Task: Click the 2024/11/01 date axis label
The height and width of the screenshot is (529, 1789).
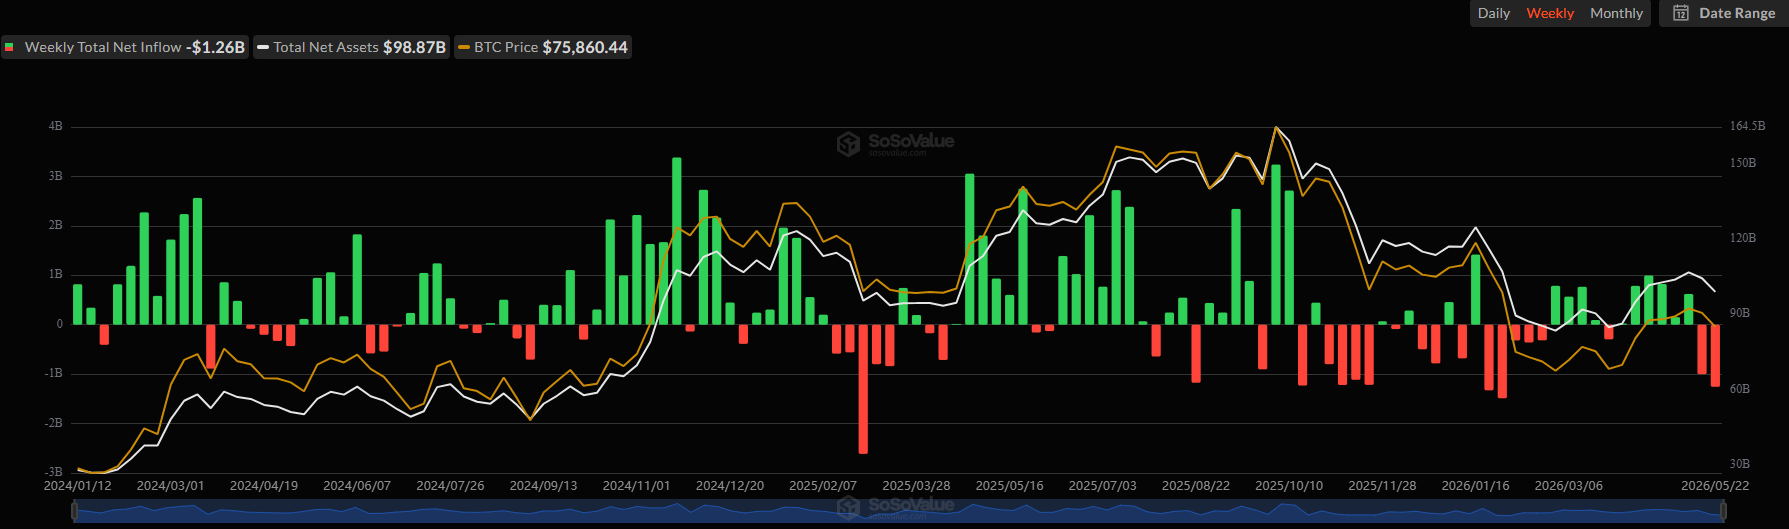Action: click(636, 485)
